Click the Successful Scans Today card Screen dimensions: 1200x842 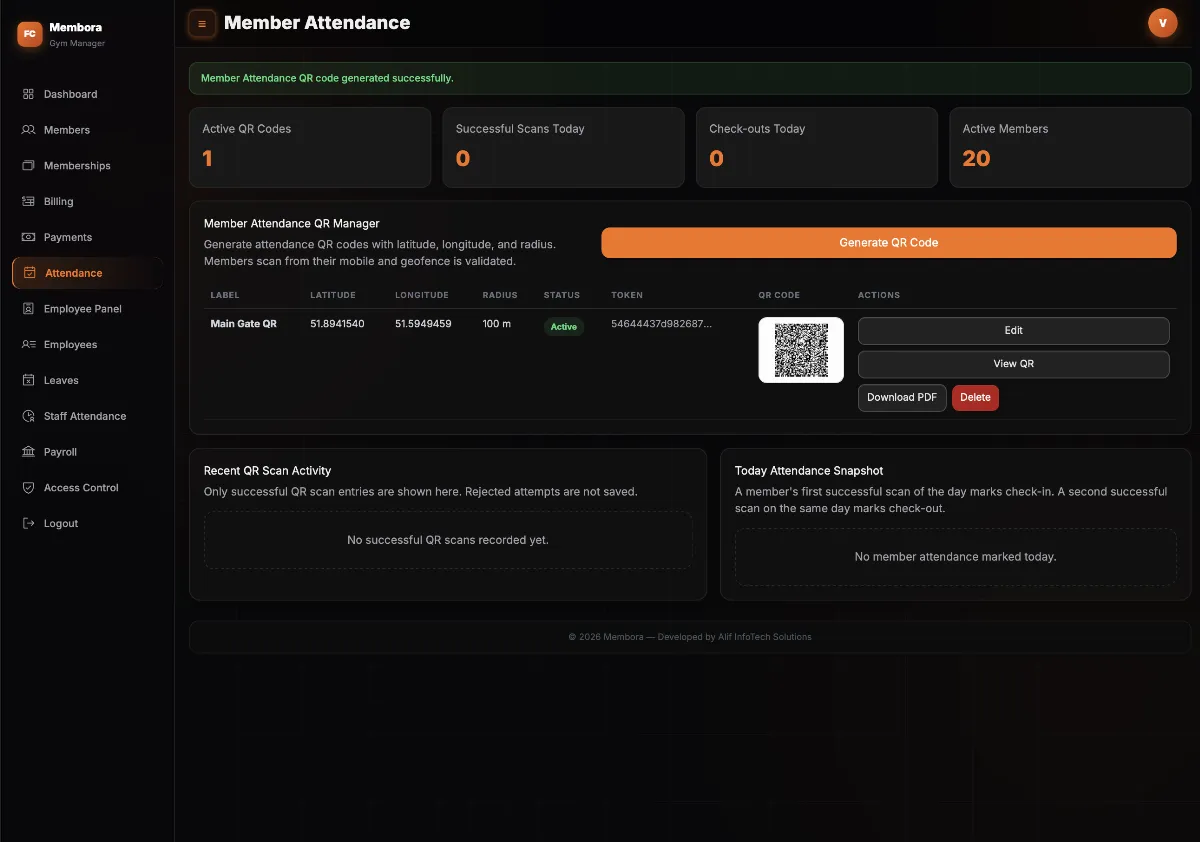pos(563,147)
